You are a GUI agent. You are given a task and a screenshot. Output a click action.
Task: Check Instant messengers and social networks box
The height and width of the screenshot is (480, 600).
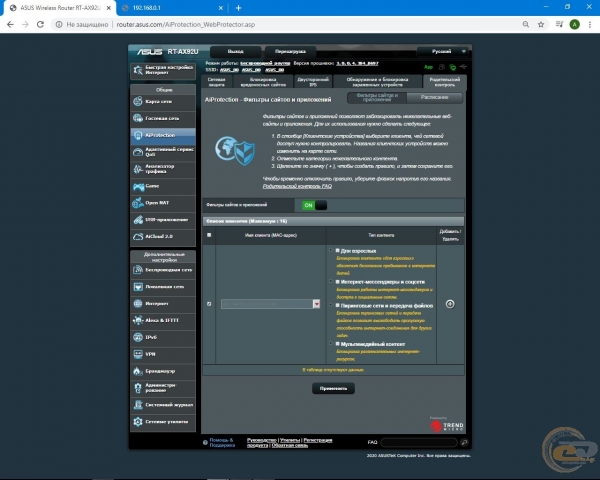(338, 282)
